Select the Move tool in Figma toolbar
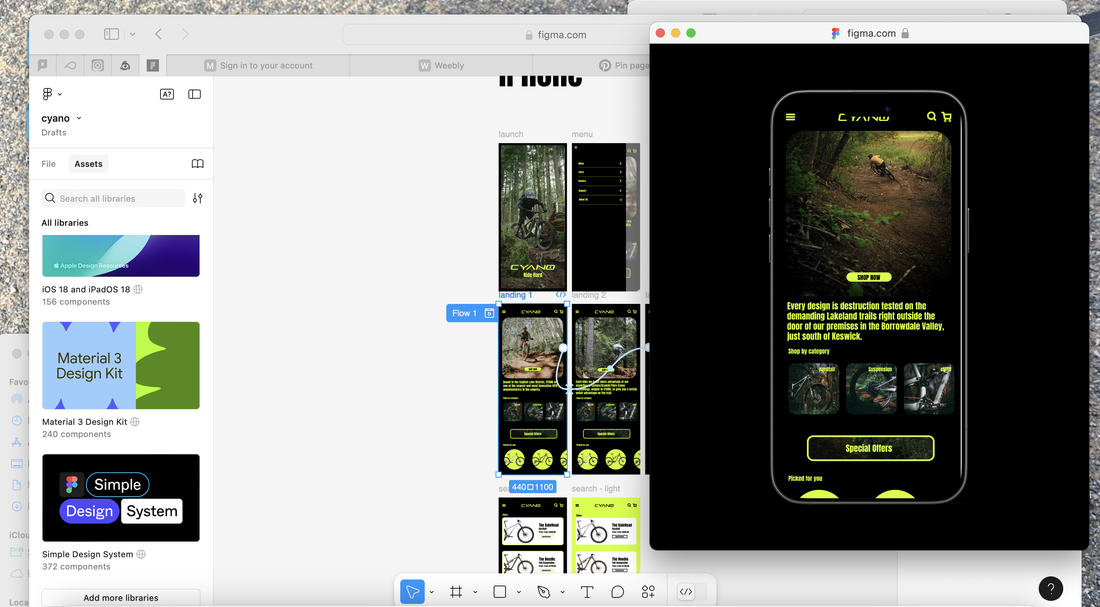The image size is (1100, 607). (412, 592)
